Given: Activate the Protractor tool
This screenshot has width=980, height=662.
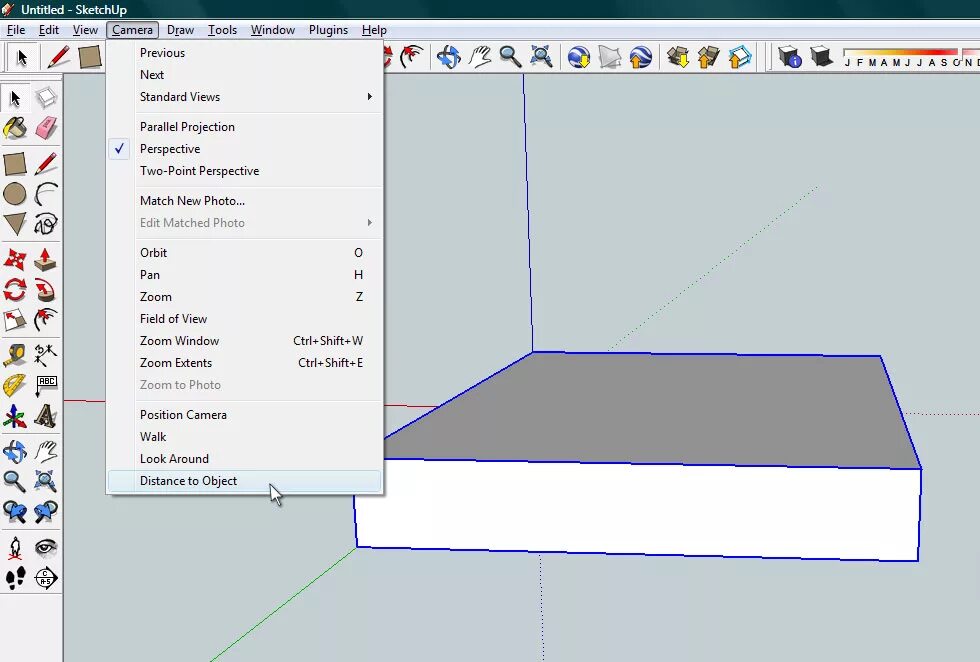Looking at the screenshot, I should tap(15, 385).
